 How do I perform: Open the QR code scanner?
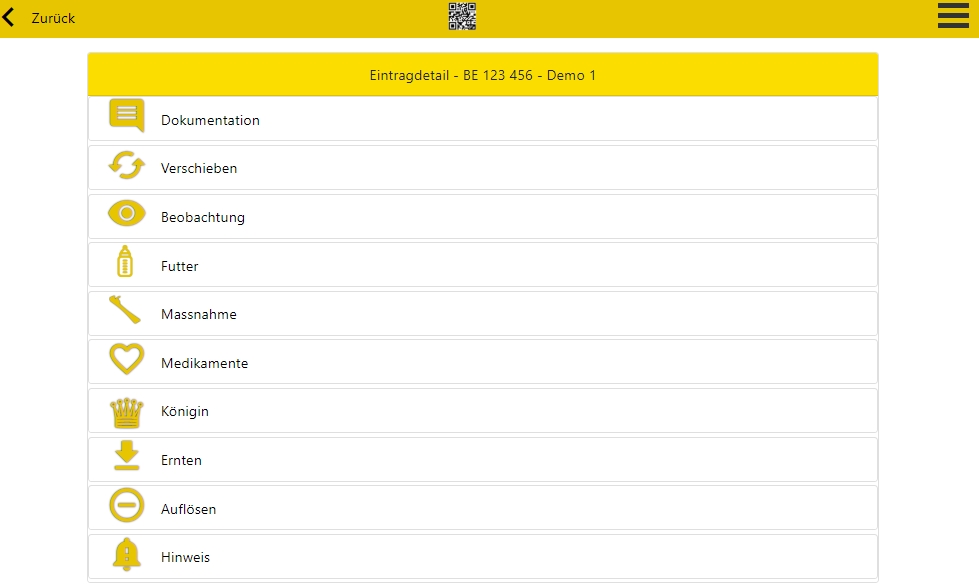(462, 16)
